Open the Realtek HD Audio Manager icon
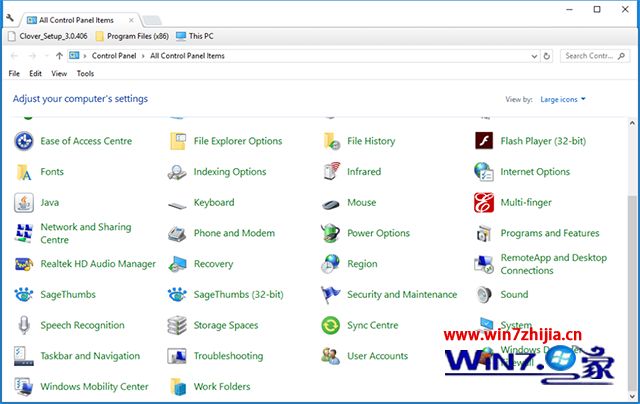The image size is (640, 404). (x=24, y=264)
